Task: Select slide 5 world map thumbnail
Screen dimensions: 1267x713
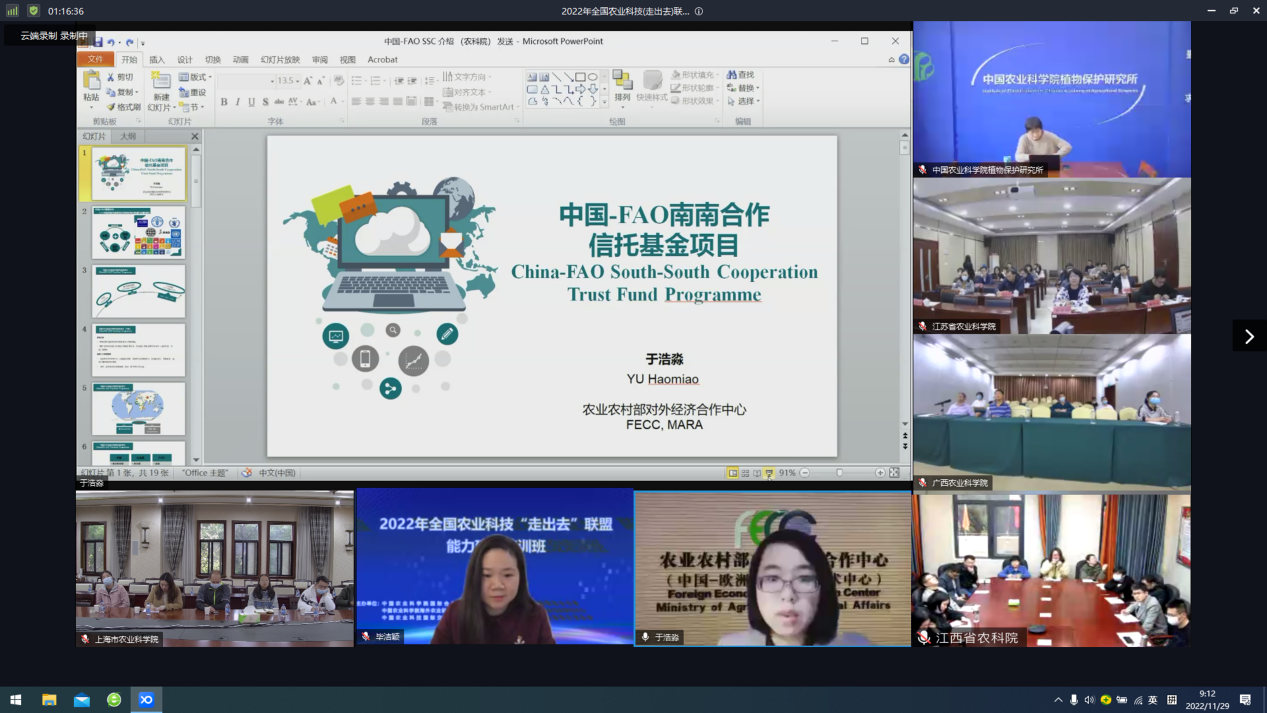Action: pos(139,409)
